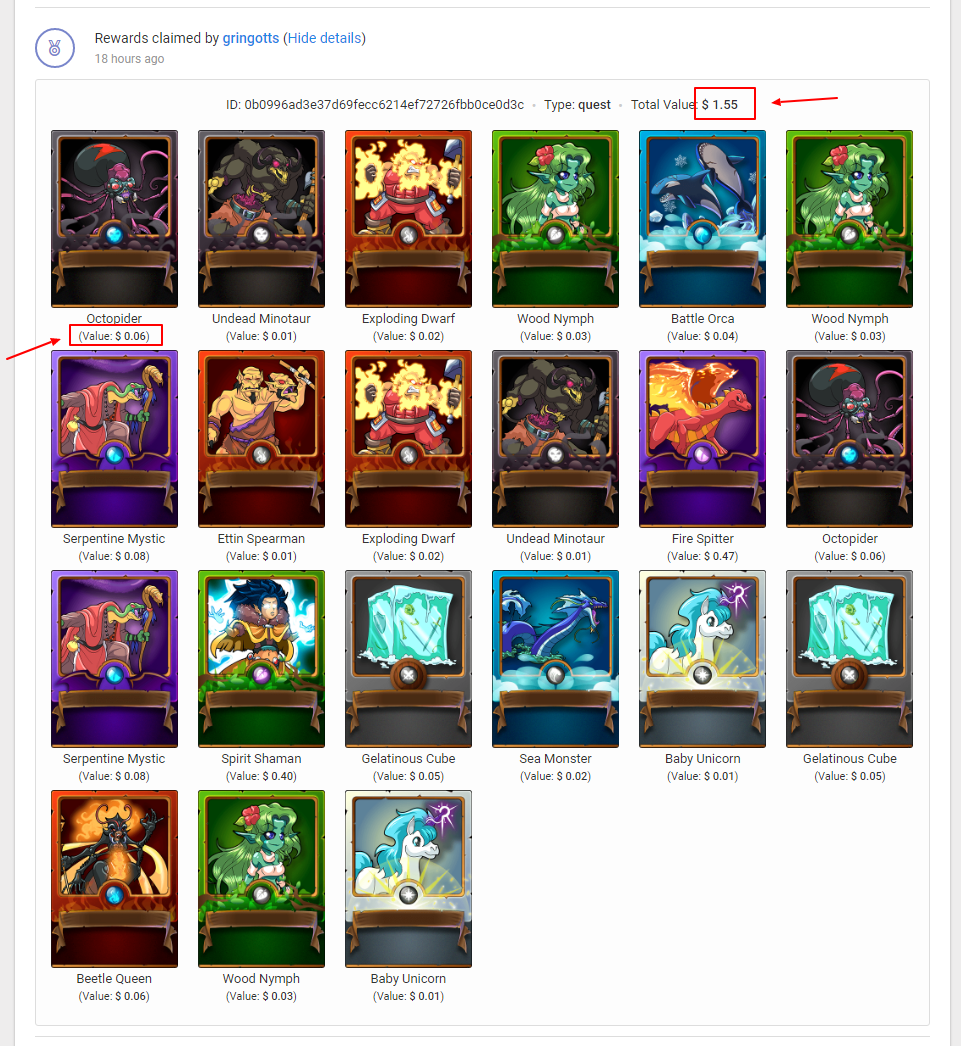Screen dimensions: 961x1046
Task: Click the reward ID text
Action: pos(375,105)
